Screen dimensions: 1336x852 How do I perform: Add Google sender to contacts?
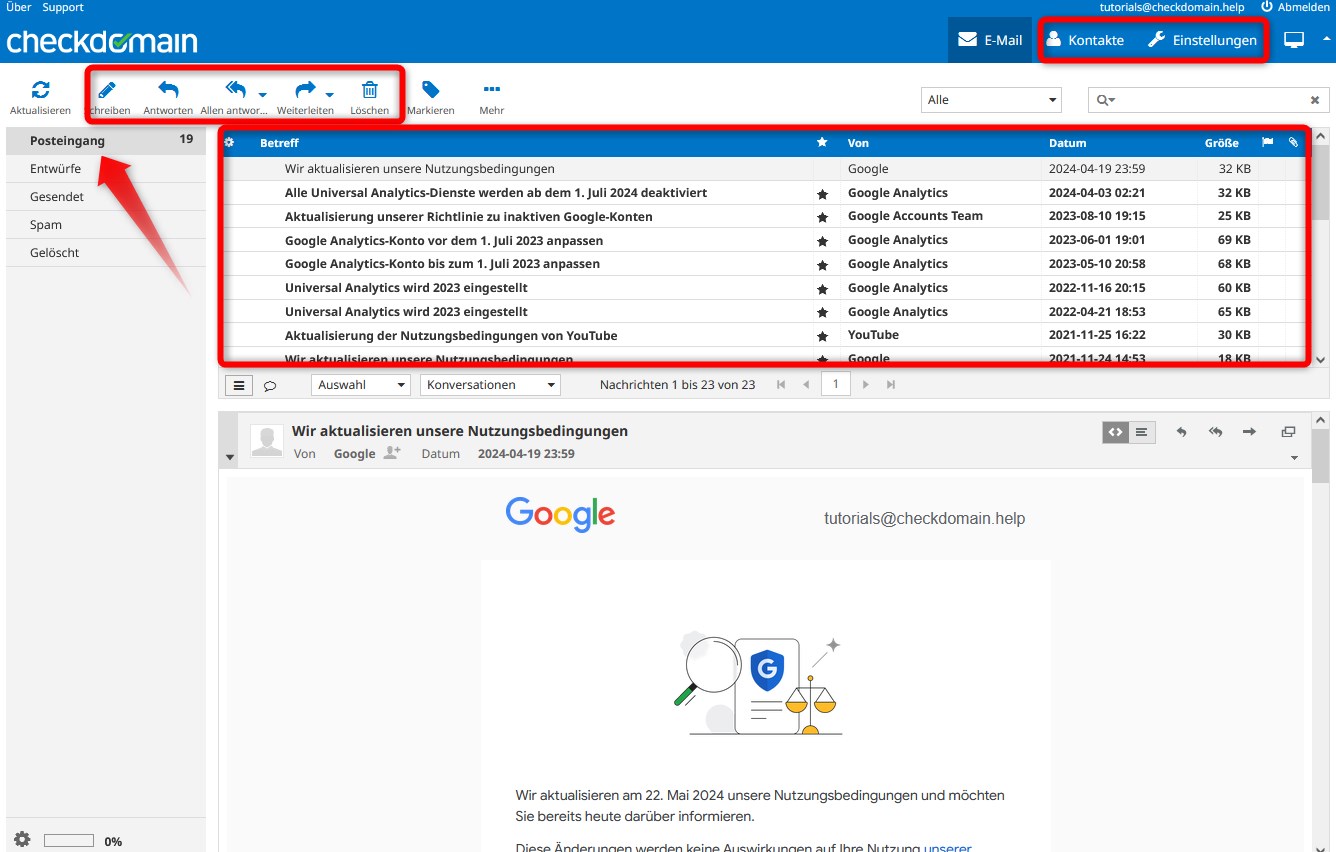point(393,453)
